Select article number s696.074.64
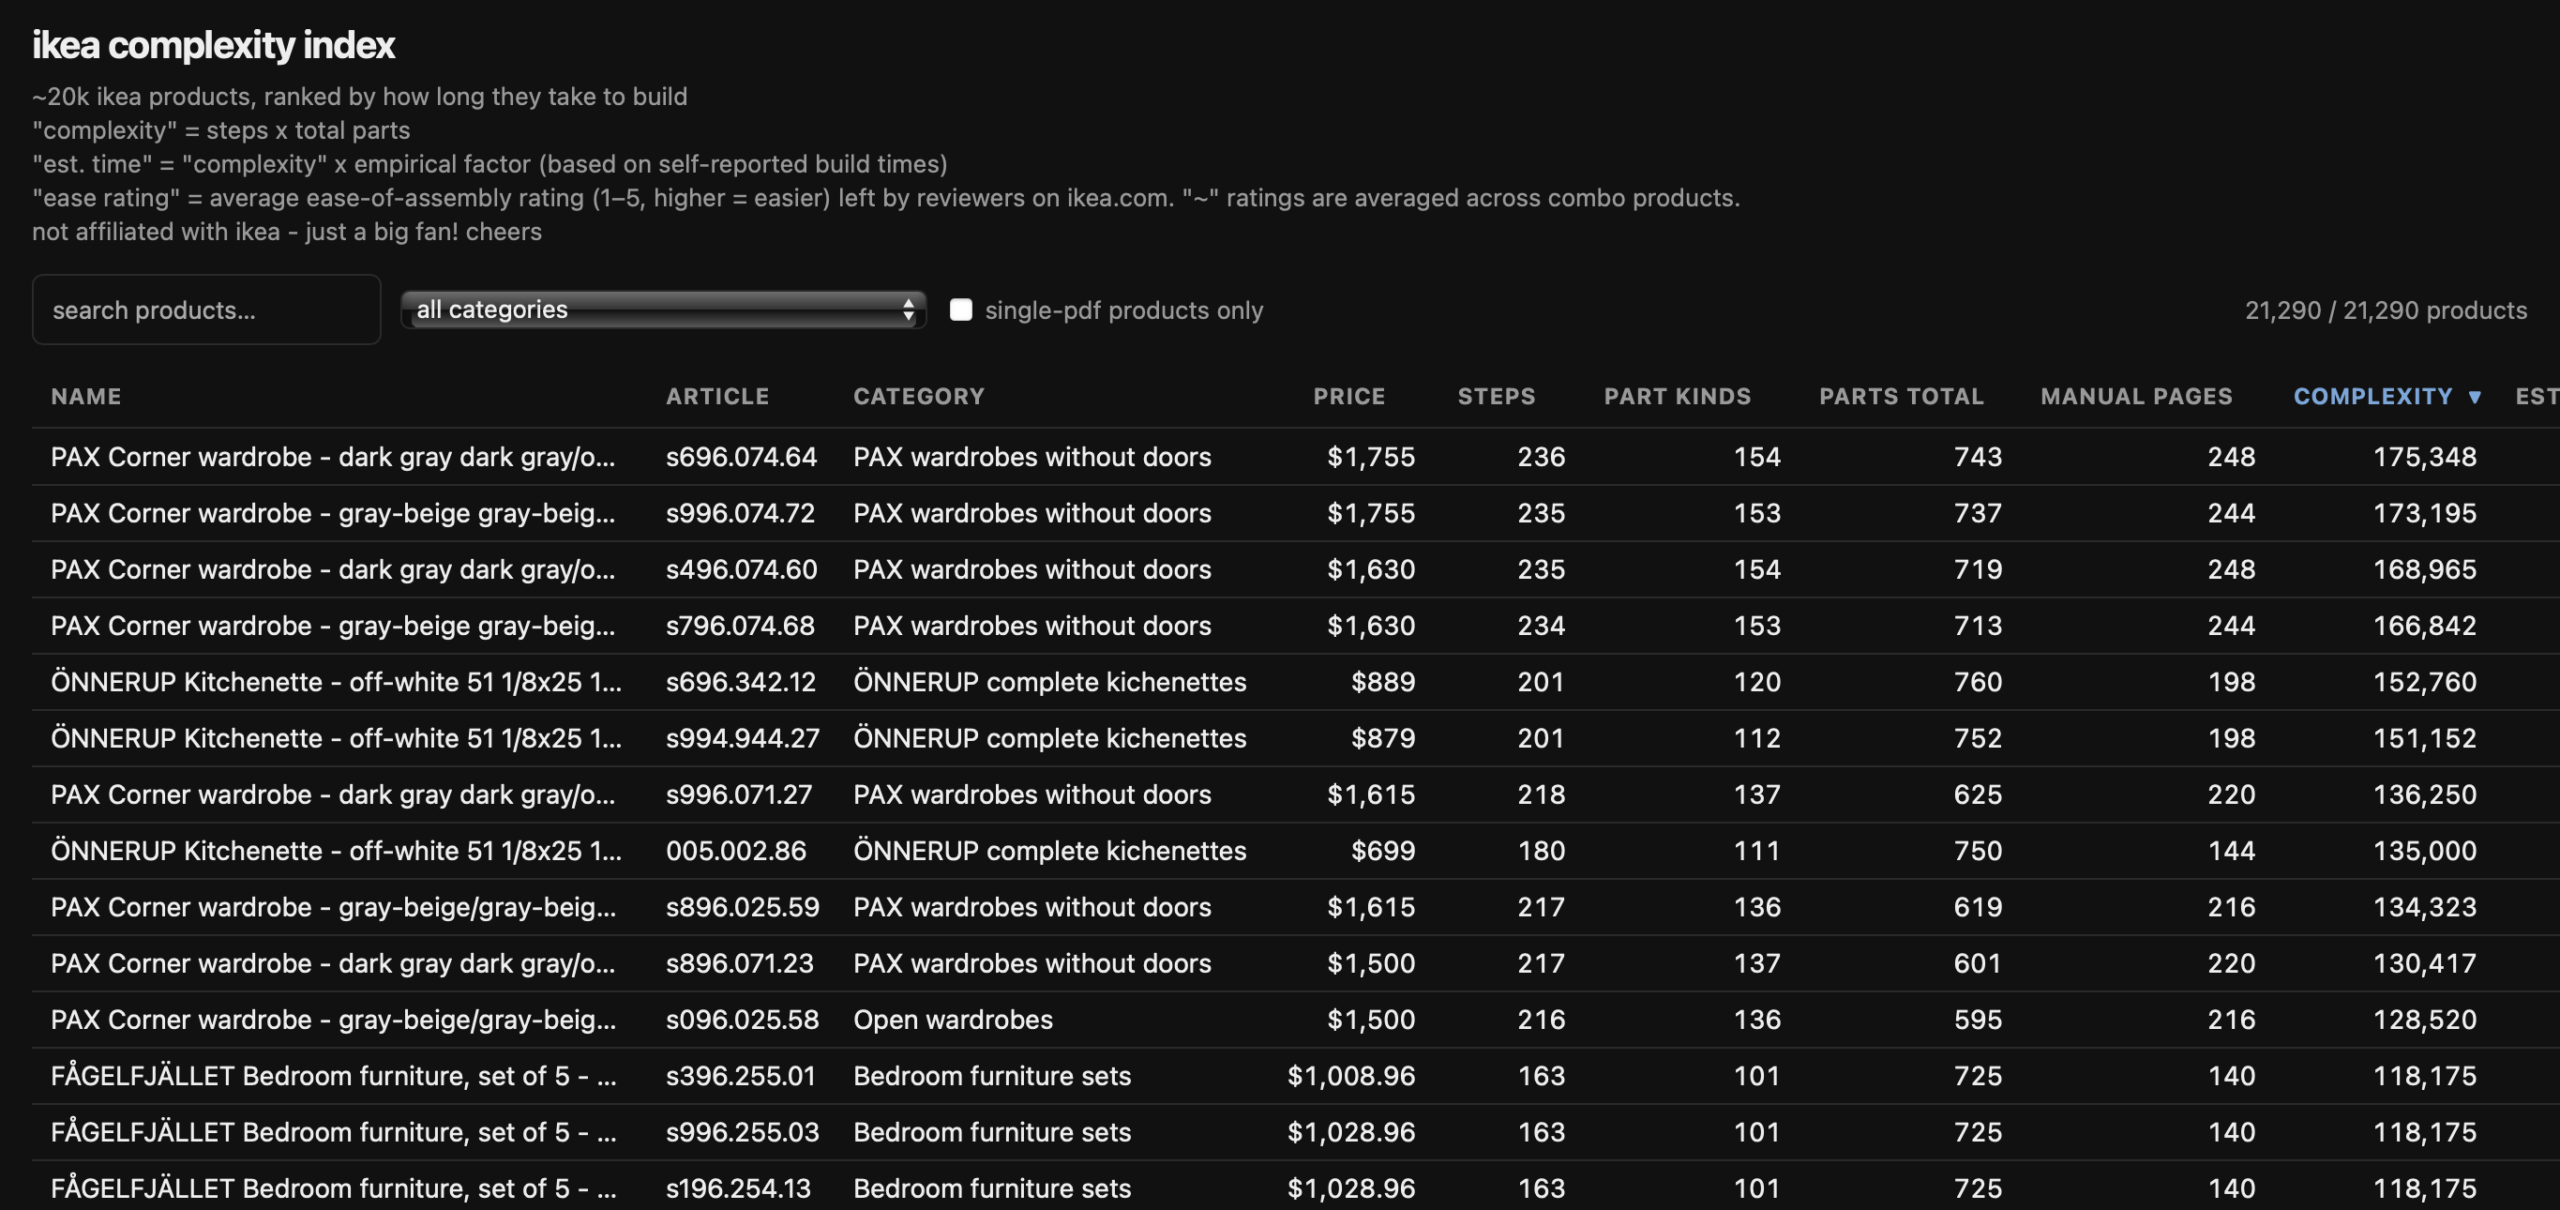Image resolution: width=2560 pixels, height=1210 pixels. click(x=741, y=457)
